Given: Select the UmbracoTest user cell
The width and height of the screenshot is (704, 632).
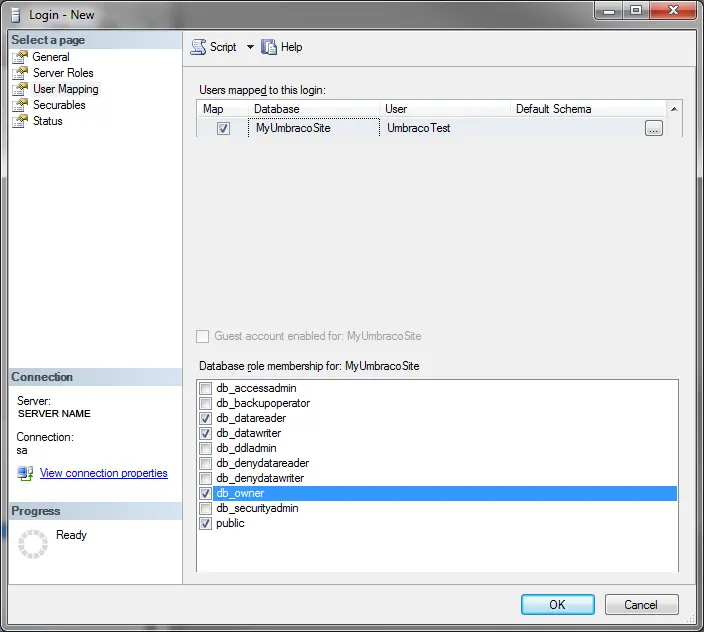Looking at the screenshot, I should (x=445, y=128).
